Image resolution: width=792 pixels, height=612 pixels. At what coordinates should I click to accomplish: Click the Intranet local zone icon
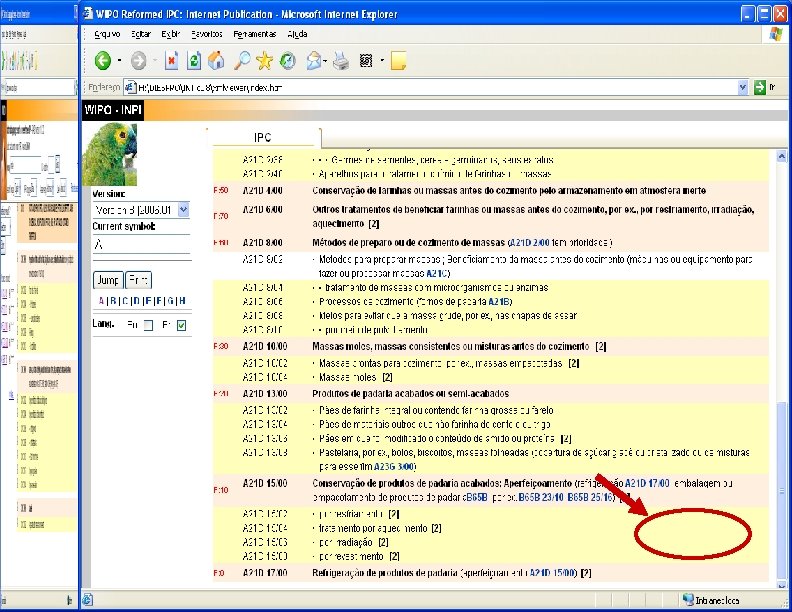(x=688, y=600)
